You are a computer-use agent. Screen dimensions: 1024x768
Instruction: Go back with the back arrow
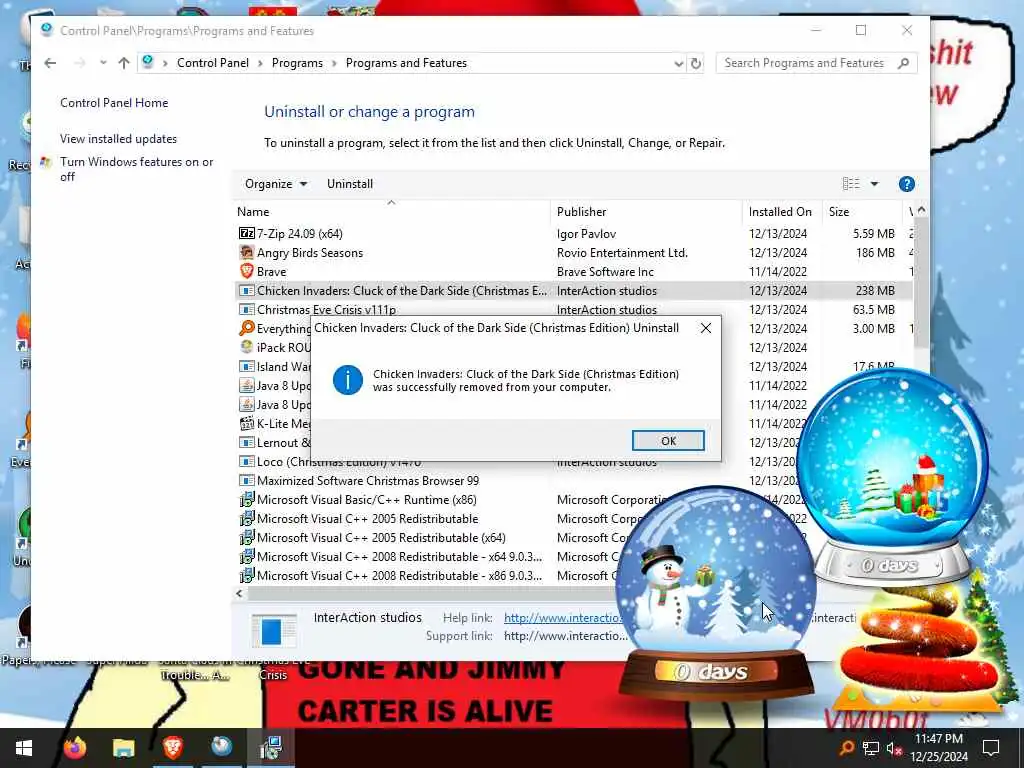50,63
